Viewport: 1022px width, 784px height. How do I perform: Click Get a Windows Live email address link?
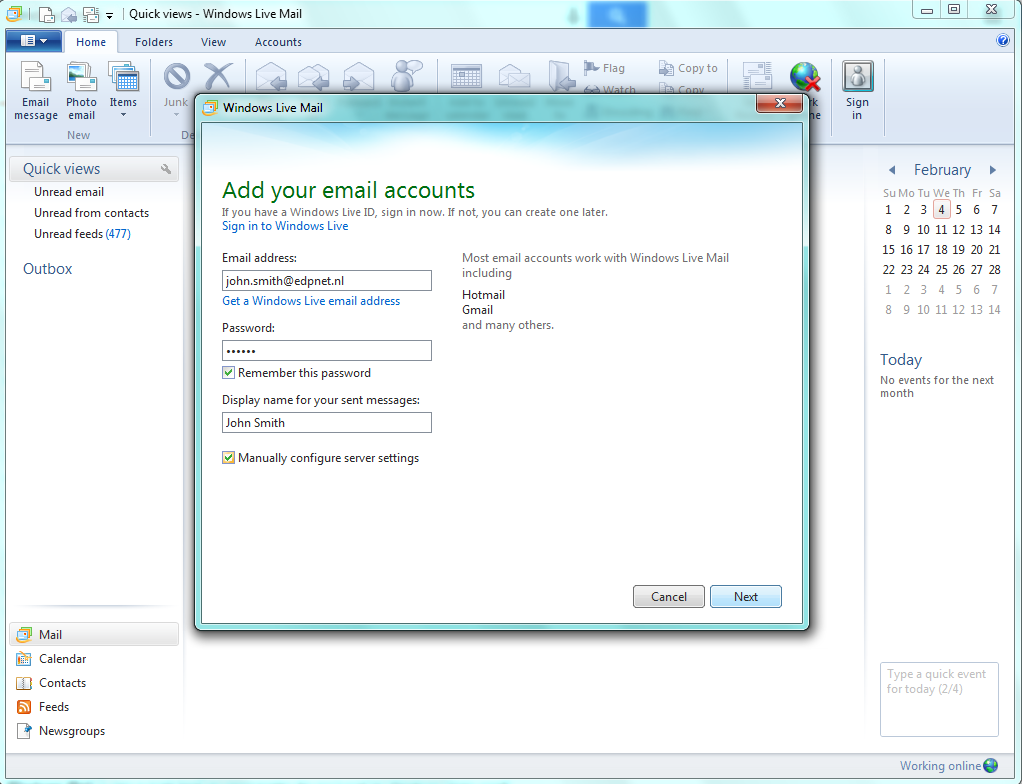pyautogui.click(x=311, y=300)
